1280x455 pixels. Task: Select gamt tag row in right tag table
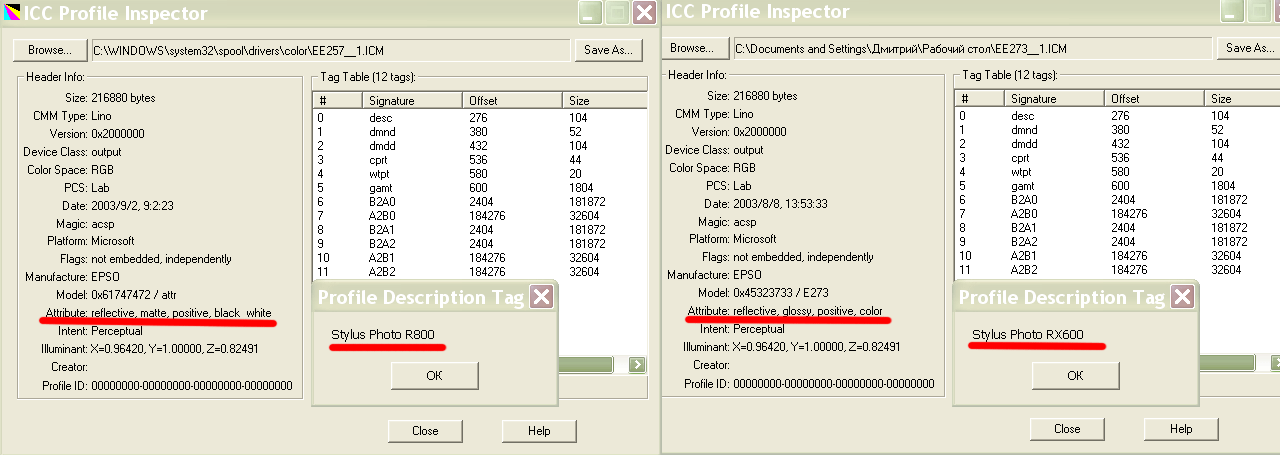click(1118, 185)
